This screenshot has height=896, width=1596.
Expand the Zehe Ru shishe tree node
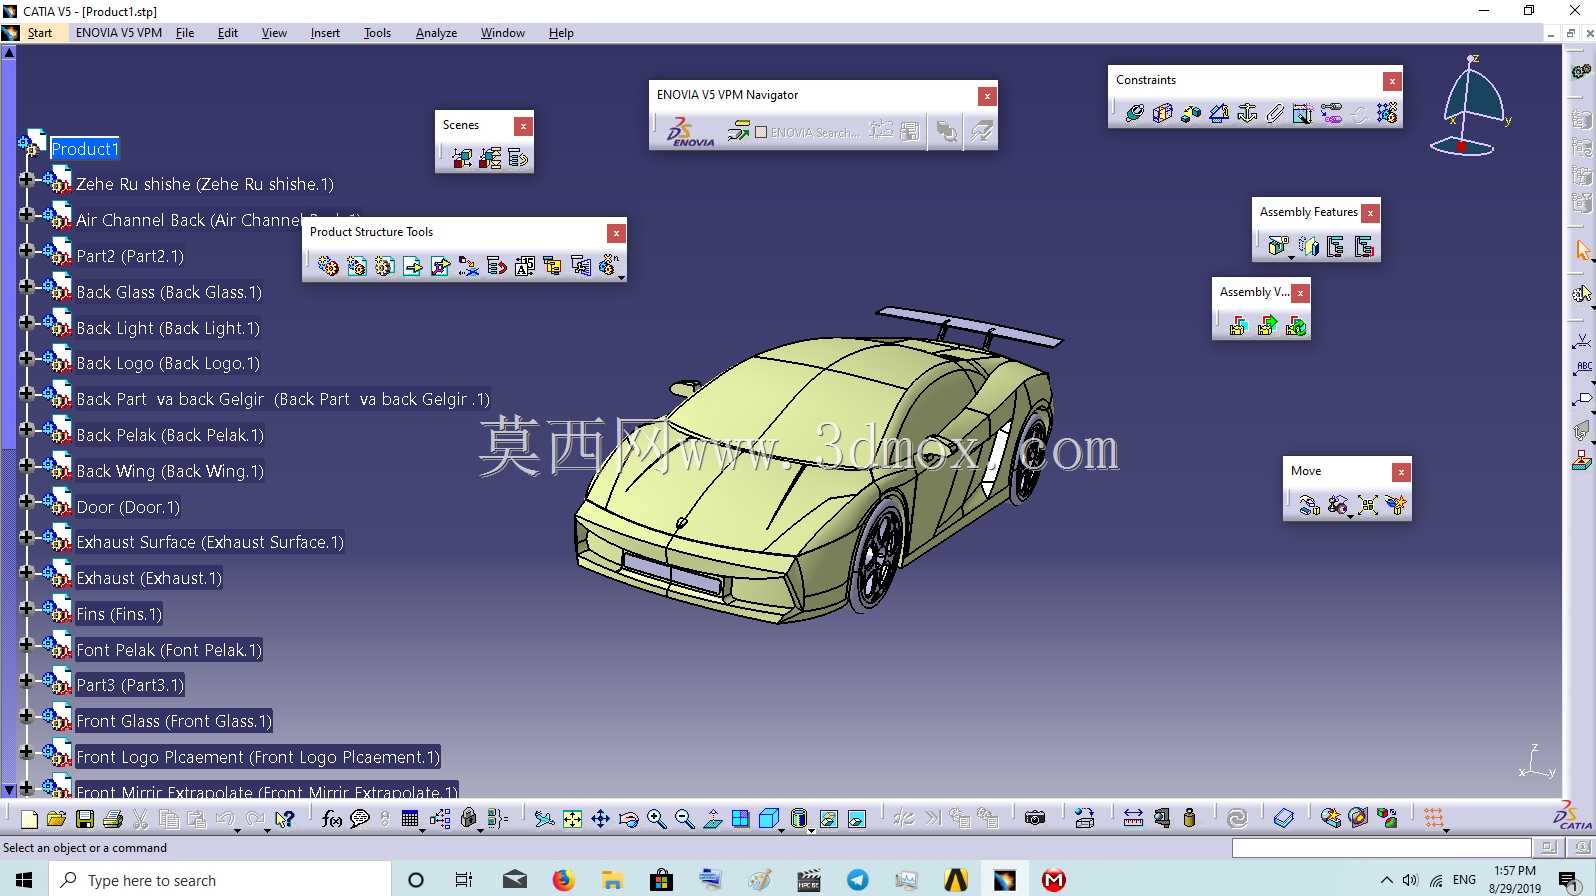pyautogui.click(x=27, y=180)
